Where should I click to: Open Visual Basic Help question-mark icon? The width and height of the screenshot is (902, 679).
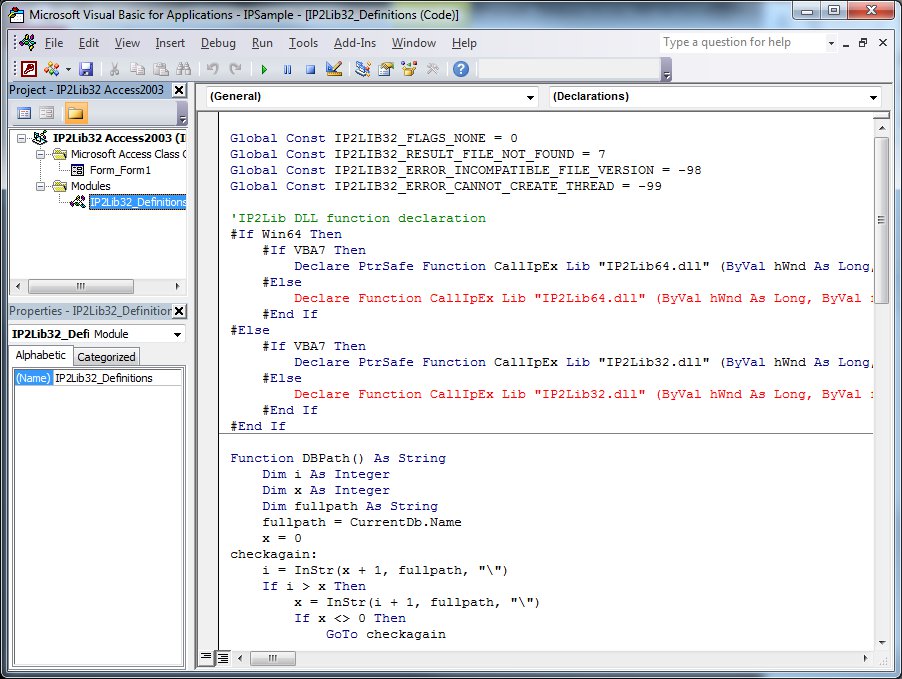(461, 69)
